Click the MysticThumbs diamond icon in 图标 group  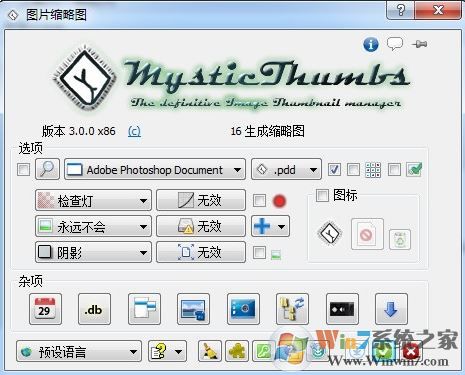pyautogui.click(x=330, y=233)
